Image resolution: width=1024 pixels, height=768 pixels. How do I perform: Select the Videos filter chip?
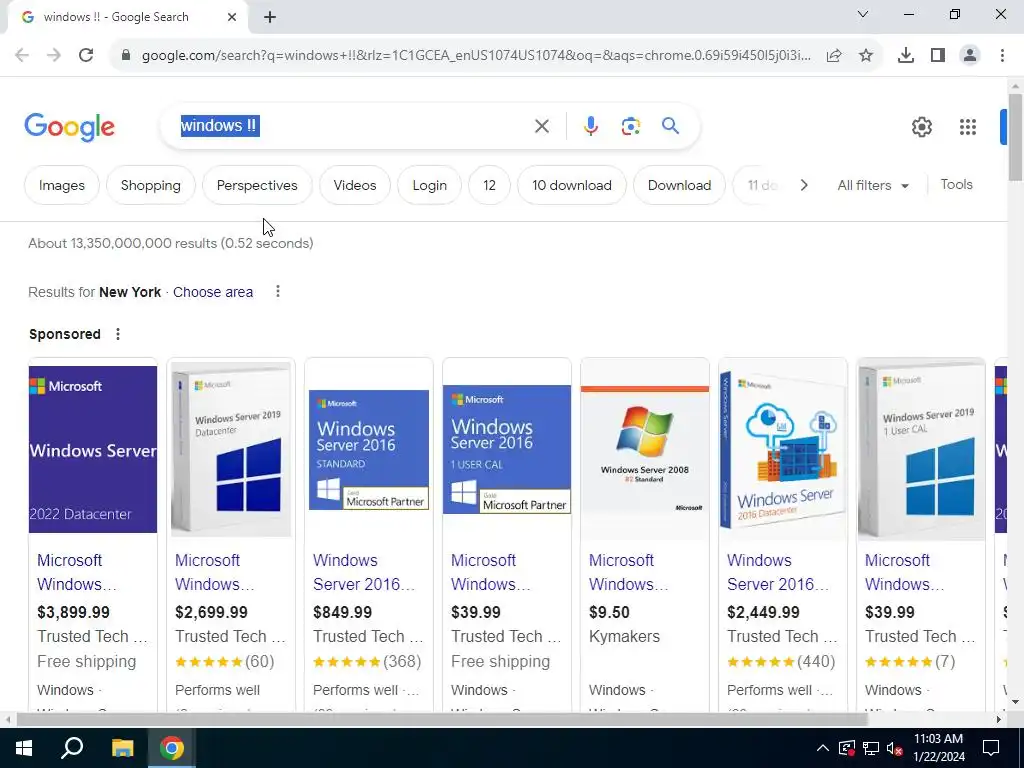355,185
